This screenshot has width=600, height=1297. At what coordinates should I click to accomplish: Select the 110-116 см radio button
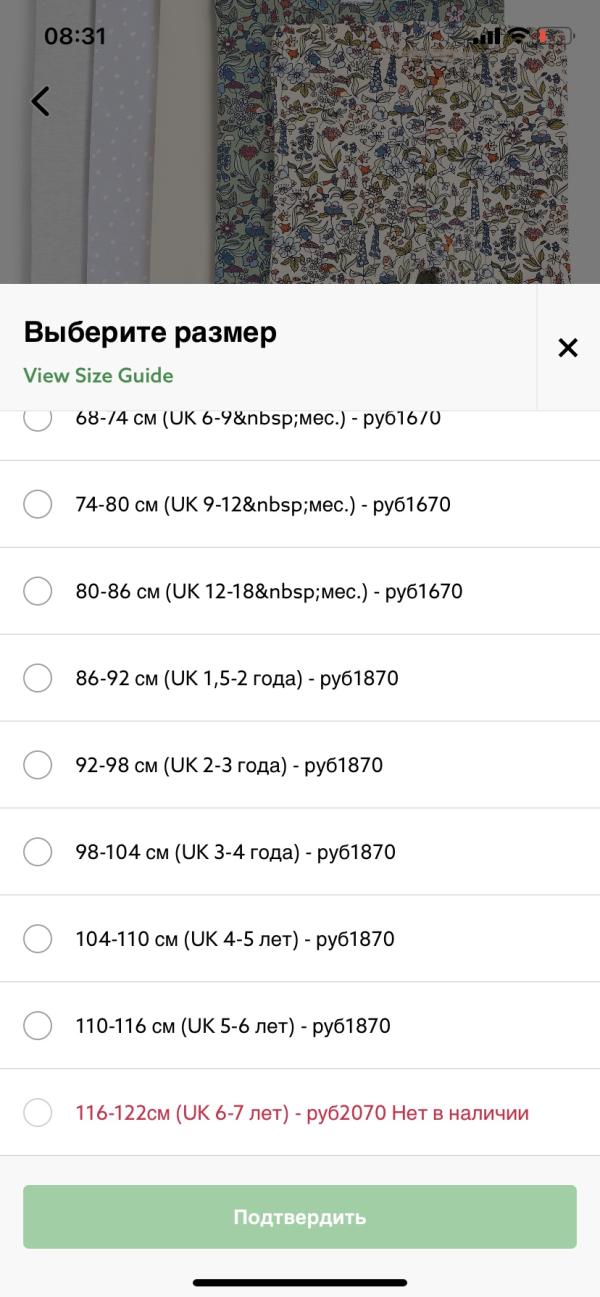(38, 1026)
